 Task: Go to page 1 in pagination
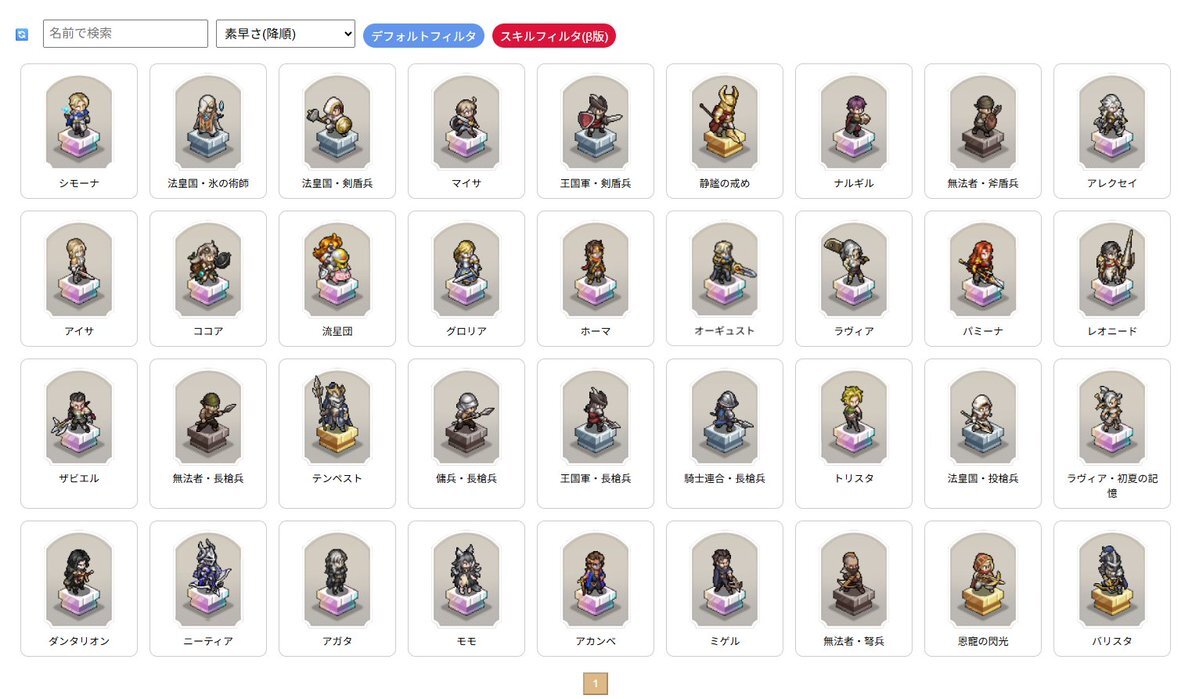pos(596,683)
